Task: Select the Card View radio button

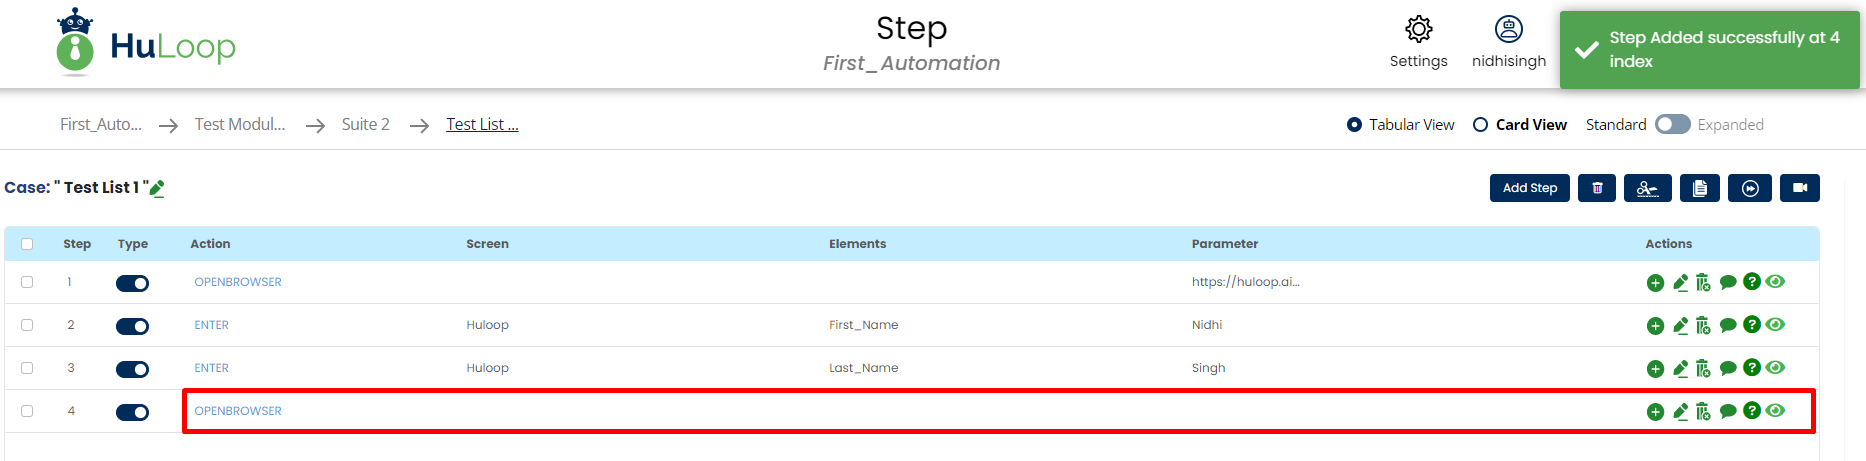Action: 1480,125
